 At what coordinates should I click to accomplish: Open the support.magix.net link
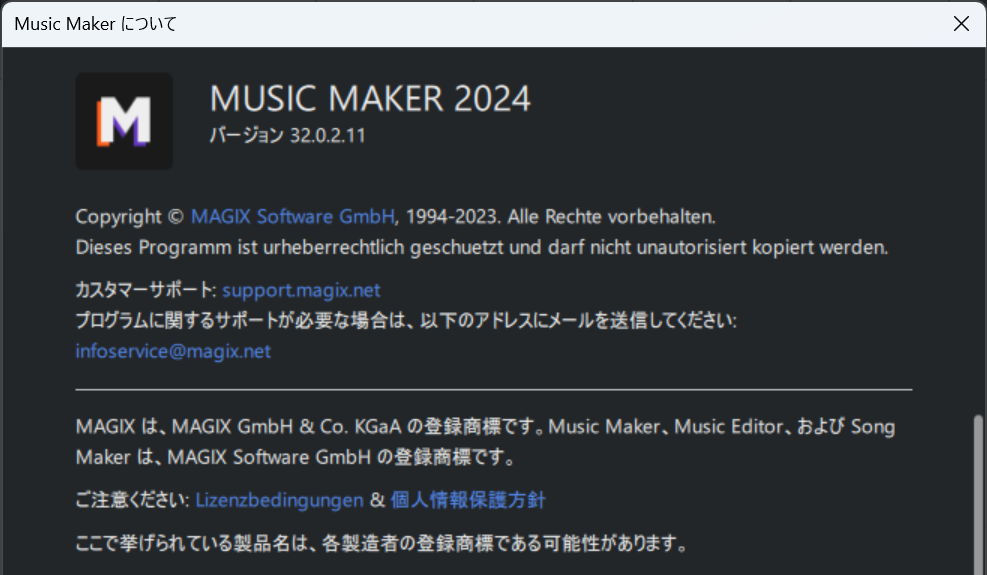pos(301,290)
